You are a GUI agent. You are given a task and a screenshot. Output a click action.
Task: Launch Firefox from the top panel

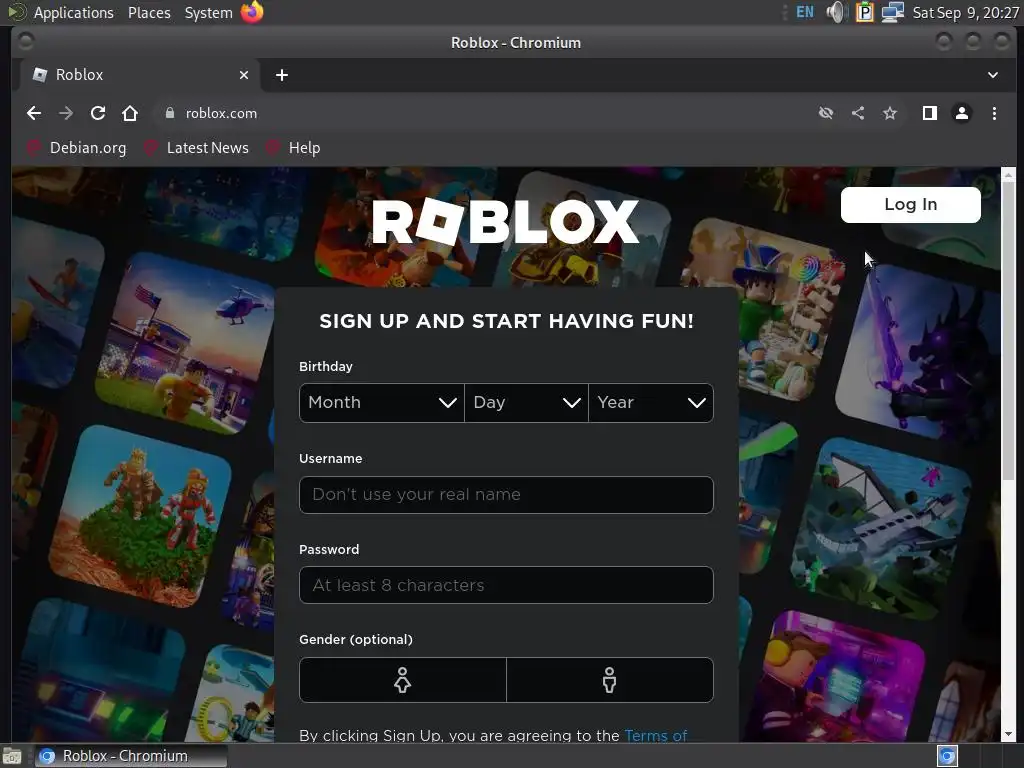[x=252, y=12]
